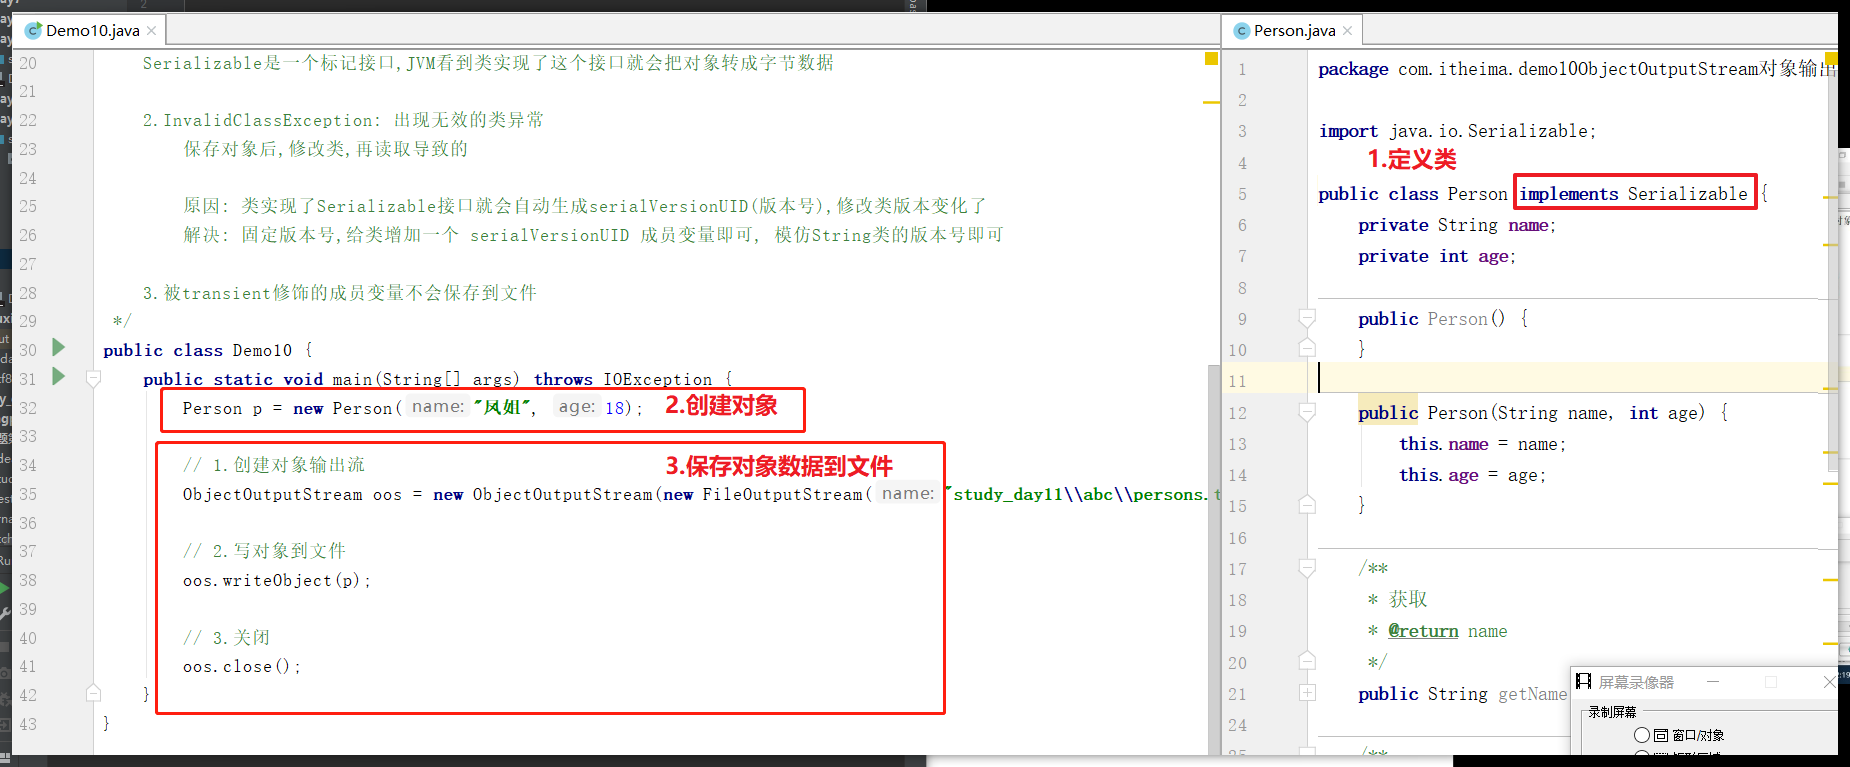This screenshot has width=1850, height=767.
Task: Click line number 16 in Person.java gutter
Action: pyautogui.click(x=1237, y=538)
